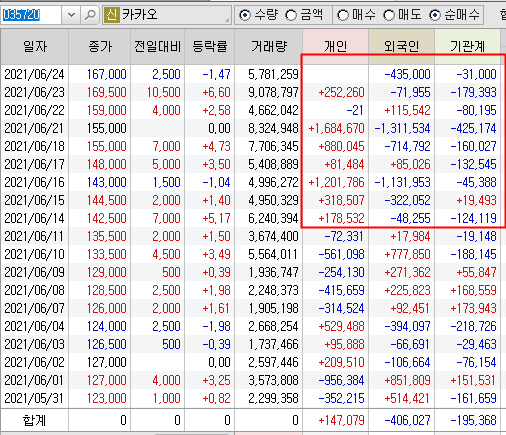Click closing price 135,500
Image resolution: width=506 pixels, height=435 pixels.
click(107, 236)
